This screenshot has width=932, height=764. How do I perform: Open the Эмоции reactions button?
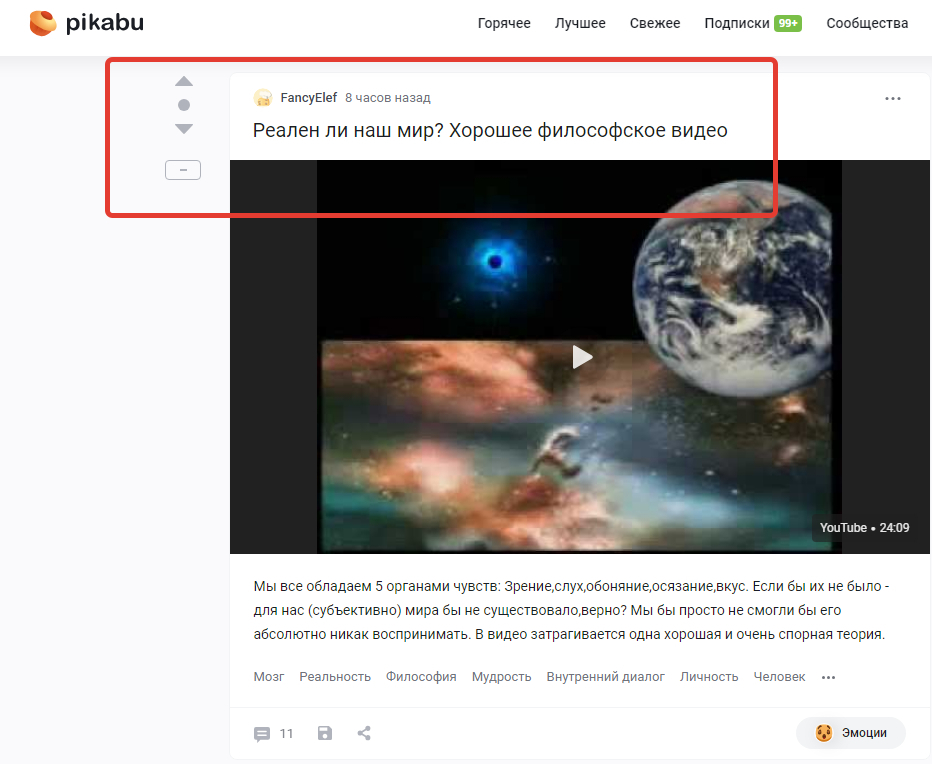point(851,733)
